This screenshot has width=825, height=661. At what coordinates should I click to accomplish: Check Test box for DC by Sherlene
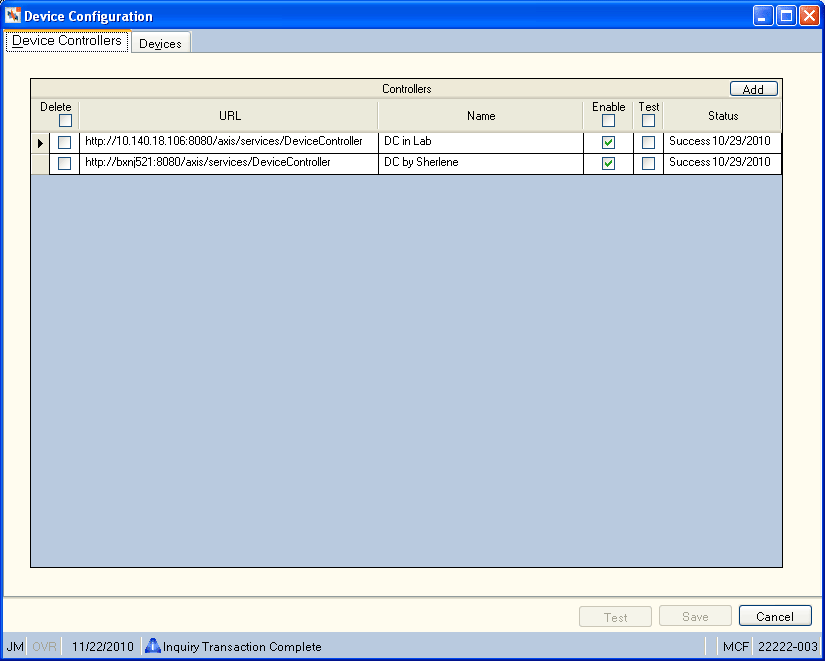pos(648,163)
